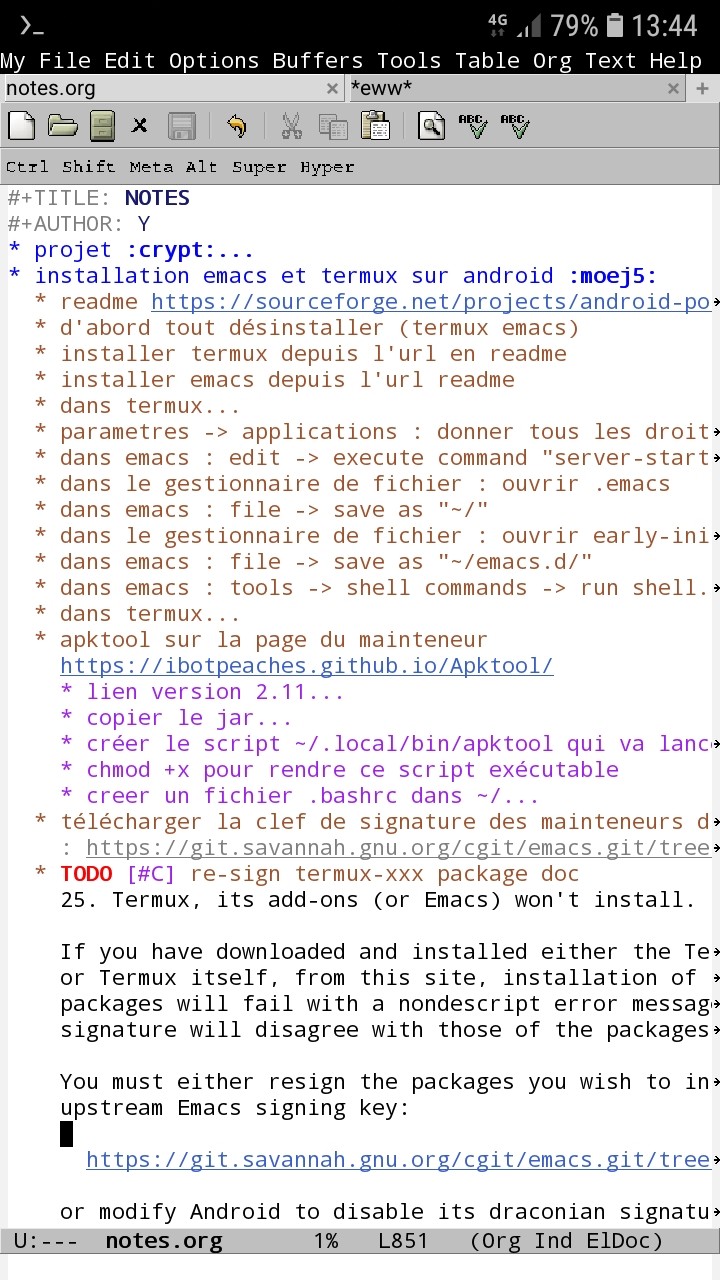Expand the folded 'projet :crypt:' heading
This screenshot has height=1280, width=720.
(x=131, y=250)
